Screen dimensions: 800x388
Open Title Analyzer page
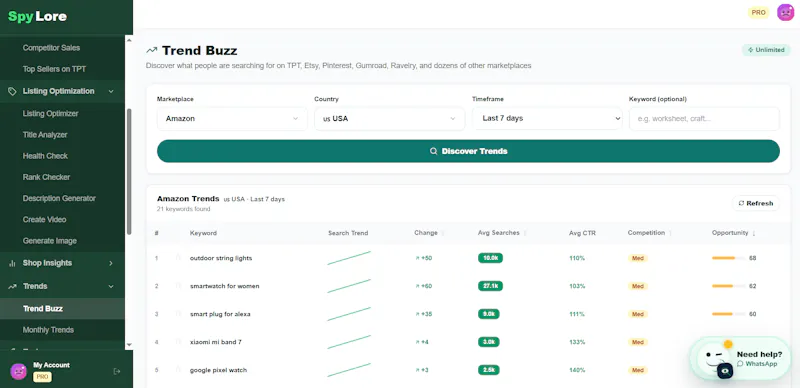45,135
